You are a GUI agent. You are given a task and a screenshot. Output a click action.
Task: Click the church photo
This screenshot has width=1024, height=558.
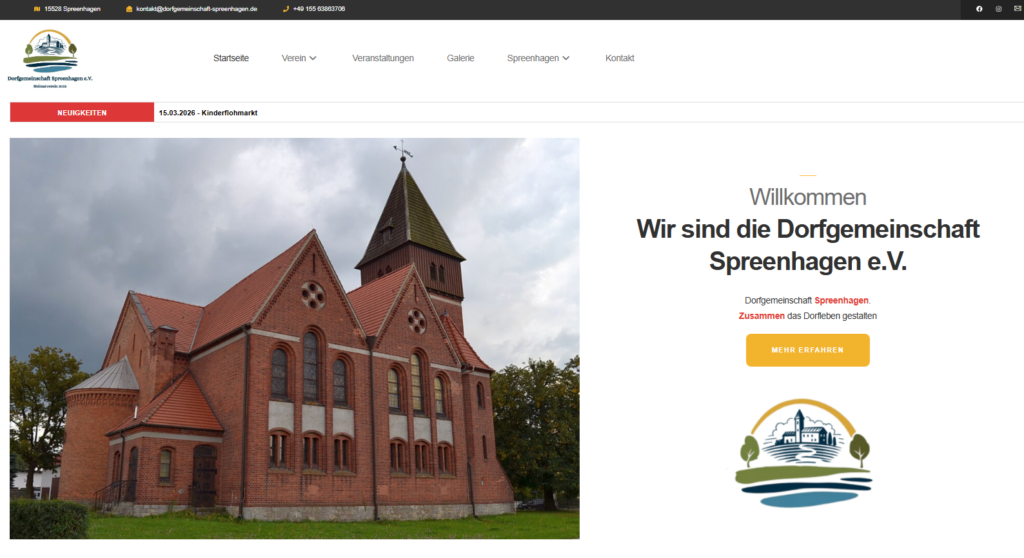click(294, 338)
